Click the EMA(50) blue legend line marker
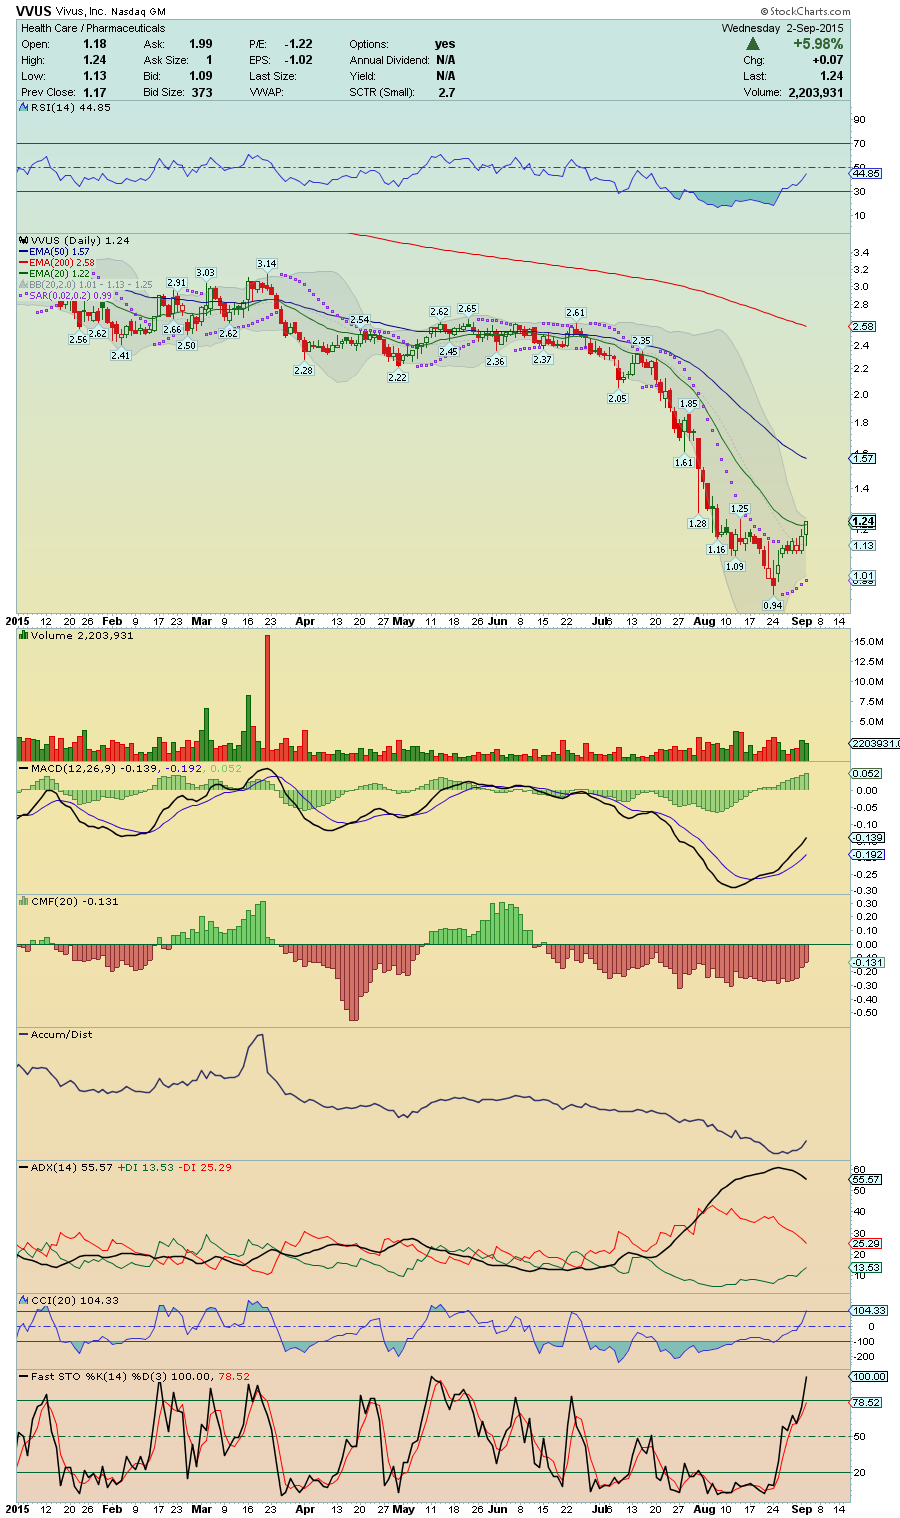Screen dimensions: 900x1518 pos(25,252)
